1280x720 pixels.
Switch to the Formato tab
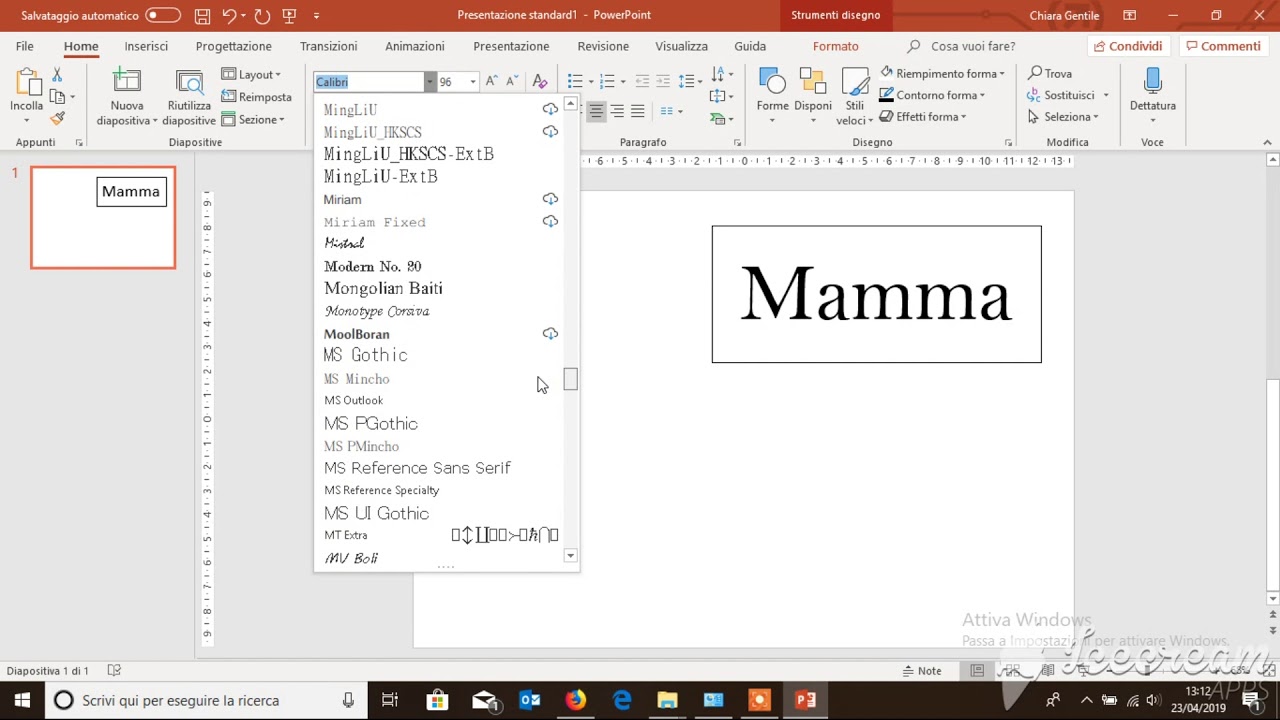point(835,46)
